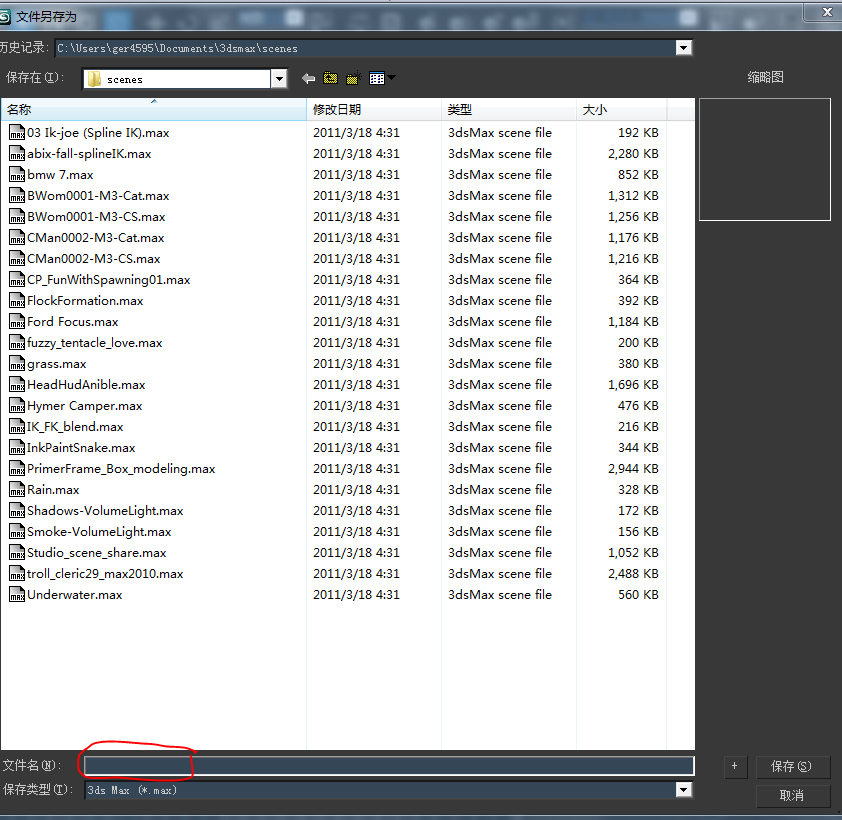Select file icon of Underwater.max
Screen dimensions: 842x820
[x=17, y=594]
